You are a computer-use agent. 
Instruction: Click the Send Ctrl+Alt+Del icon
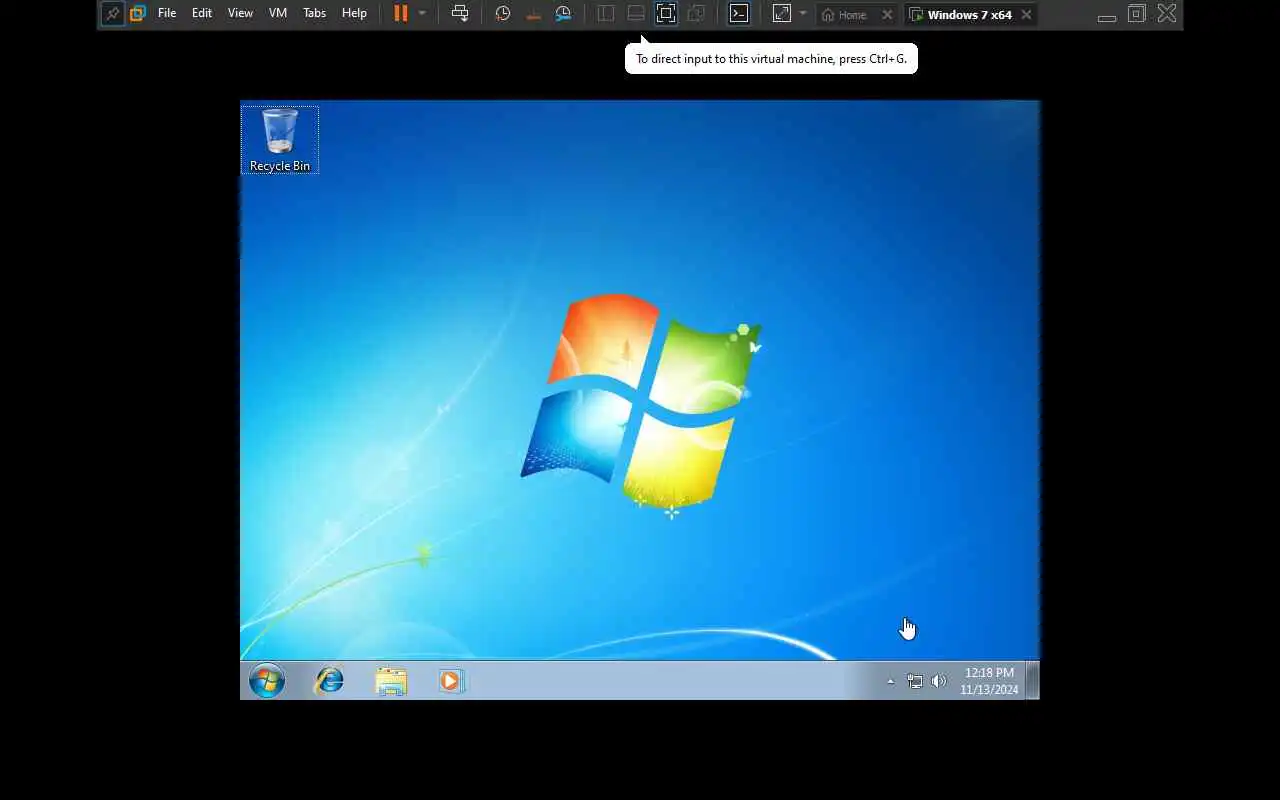(x=460, y=14)
